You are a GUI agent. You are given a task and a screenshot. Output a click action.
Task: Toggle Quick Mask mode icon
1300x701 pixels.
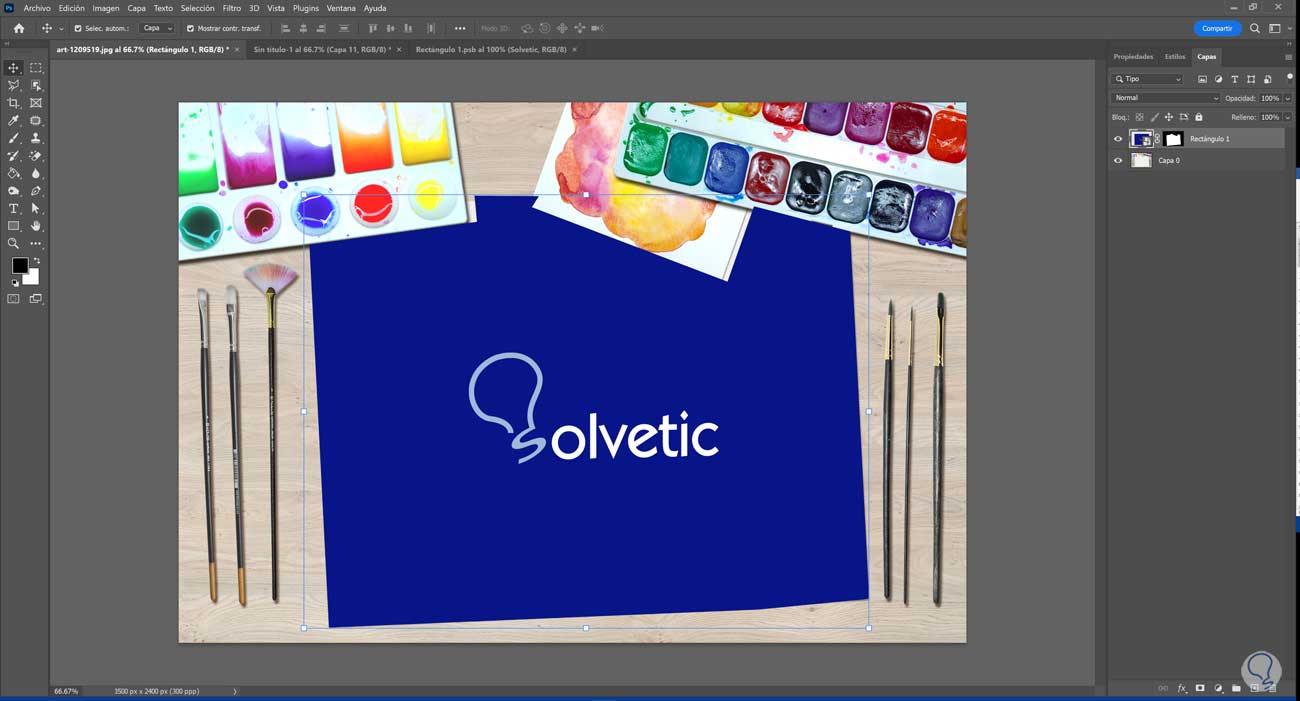click(13, 298)
